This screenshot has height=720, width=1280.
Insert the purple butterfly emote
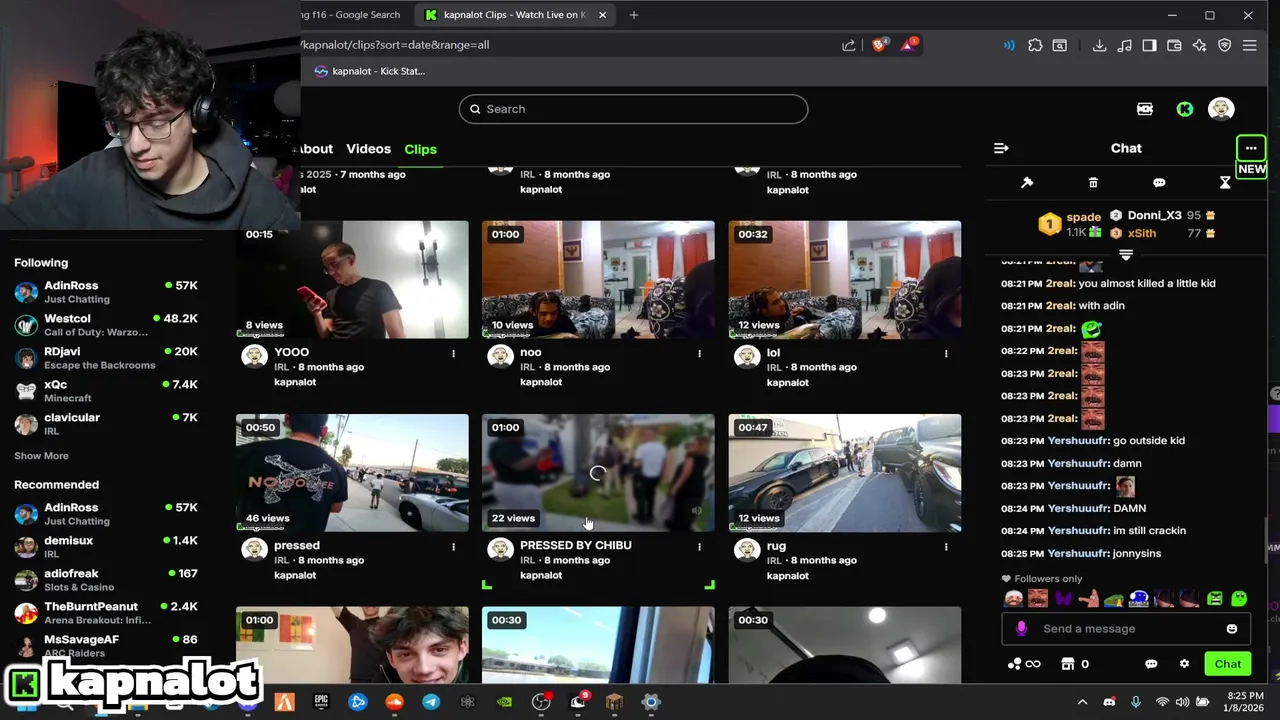tap(1063, 599)
